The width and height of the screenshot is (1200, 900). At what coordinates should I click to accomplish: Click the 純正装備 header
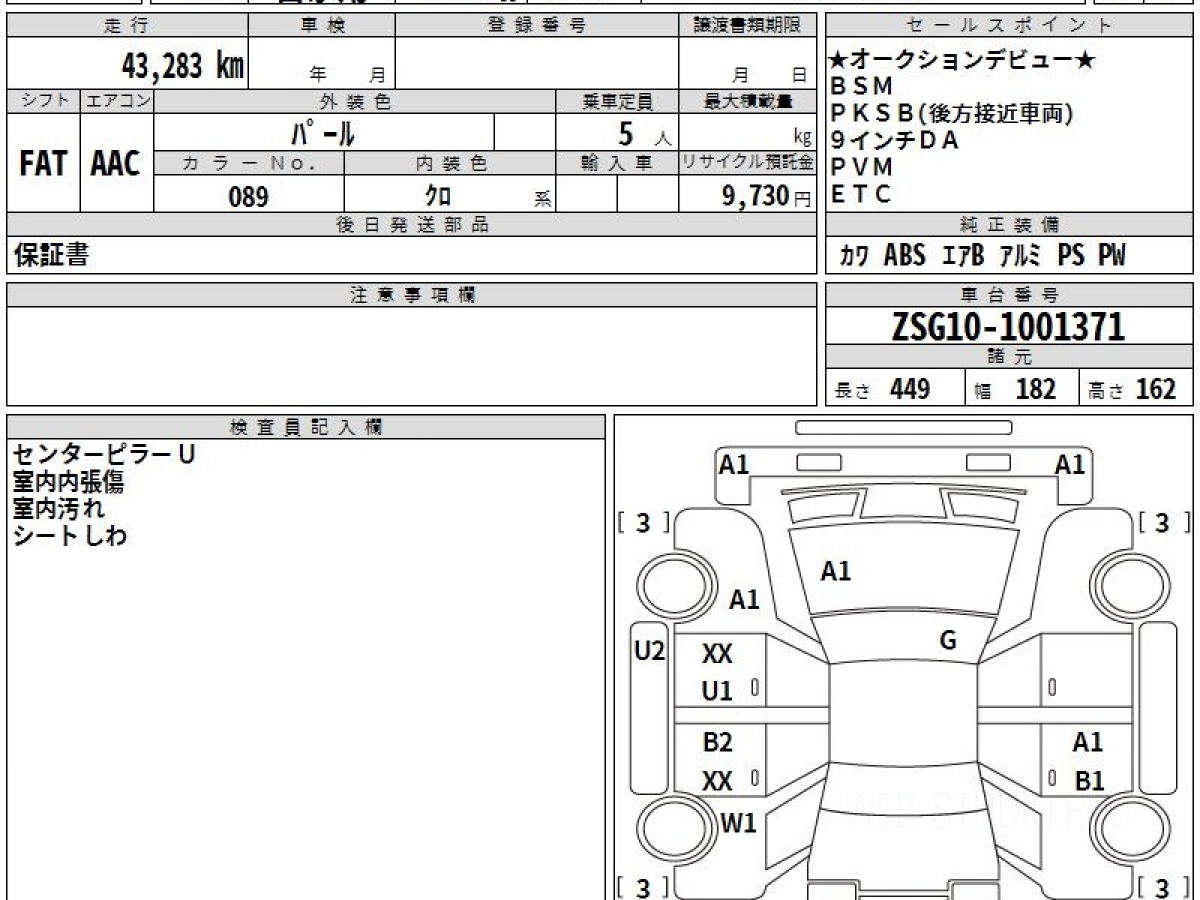[1010, 225]
